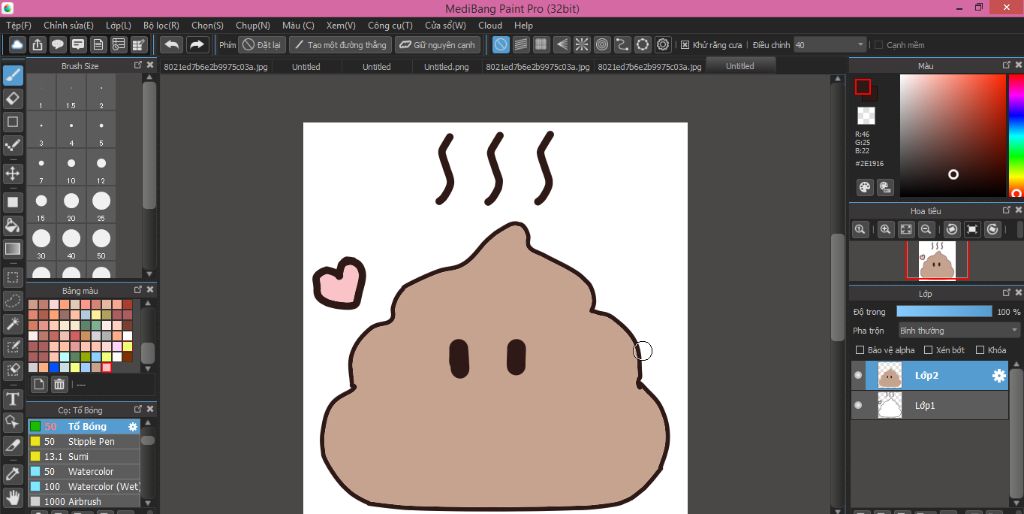The image size is (1024, 514).
Task: Enable parallel lines snap
Action: 520,44
